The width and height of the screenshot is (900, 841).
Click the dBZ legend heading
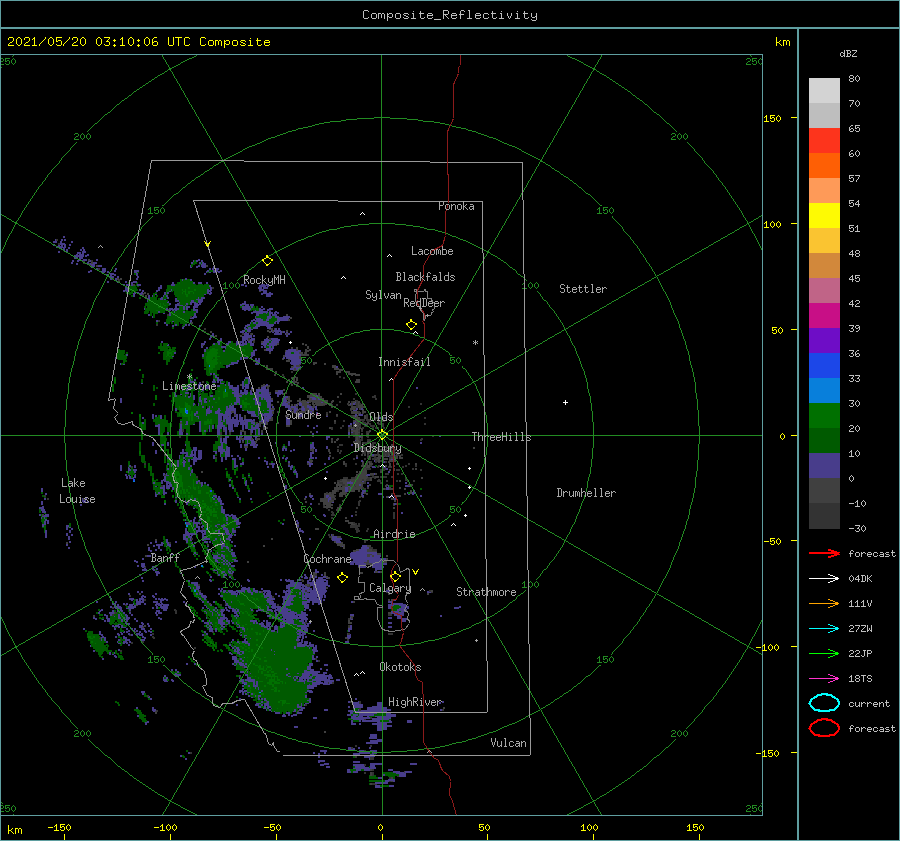848,54
